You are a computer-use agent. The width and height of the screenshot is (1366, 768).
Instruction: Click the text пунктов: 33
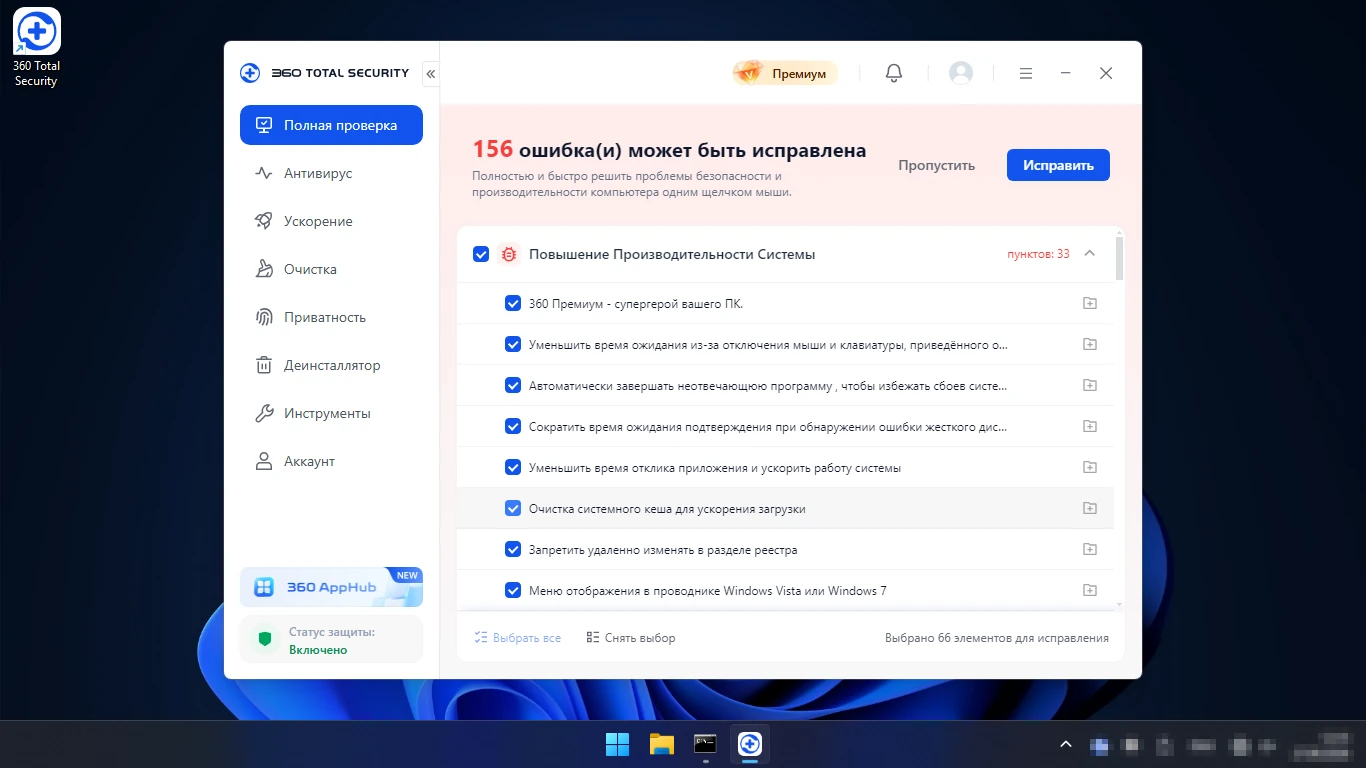[1038, 254]
